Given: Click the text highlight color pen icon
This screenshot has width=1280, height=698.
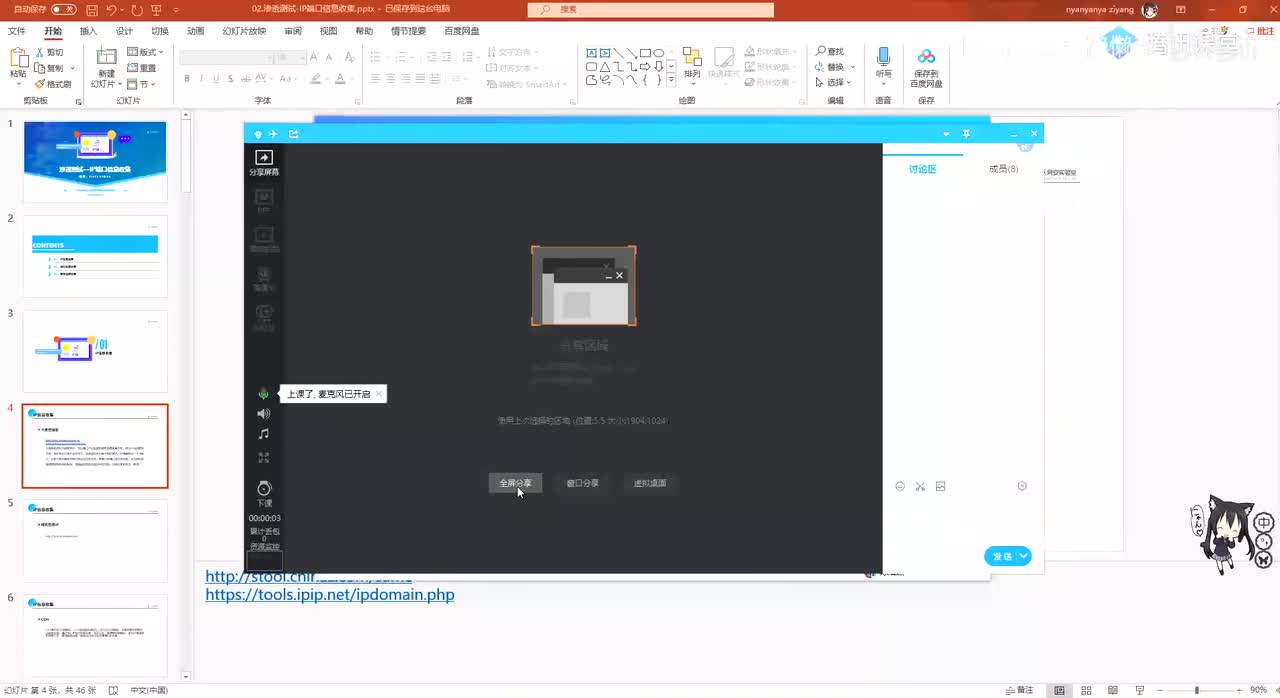Looking at the screenshot, I should tap(315, 78).
